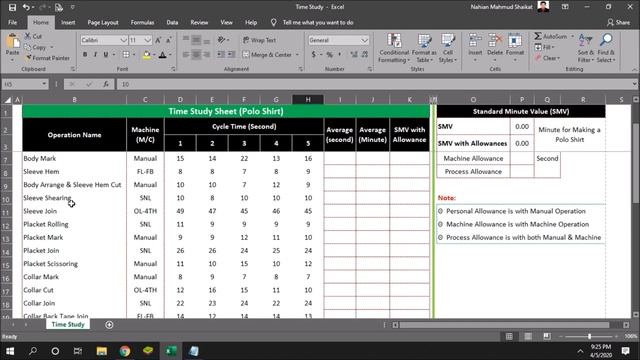Click the font color A swatch
This screenshot has height=360, width=640.
point(162,54)
